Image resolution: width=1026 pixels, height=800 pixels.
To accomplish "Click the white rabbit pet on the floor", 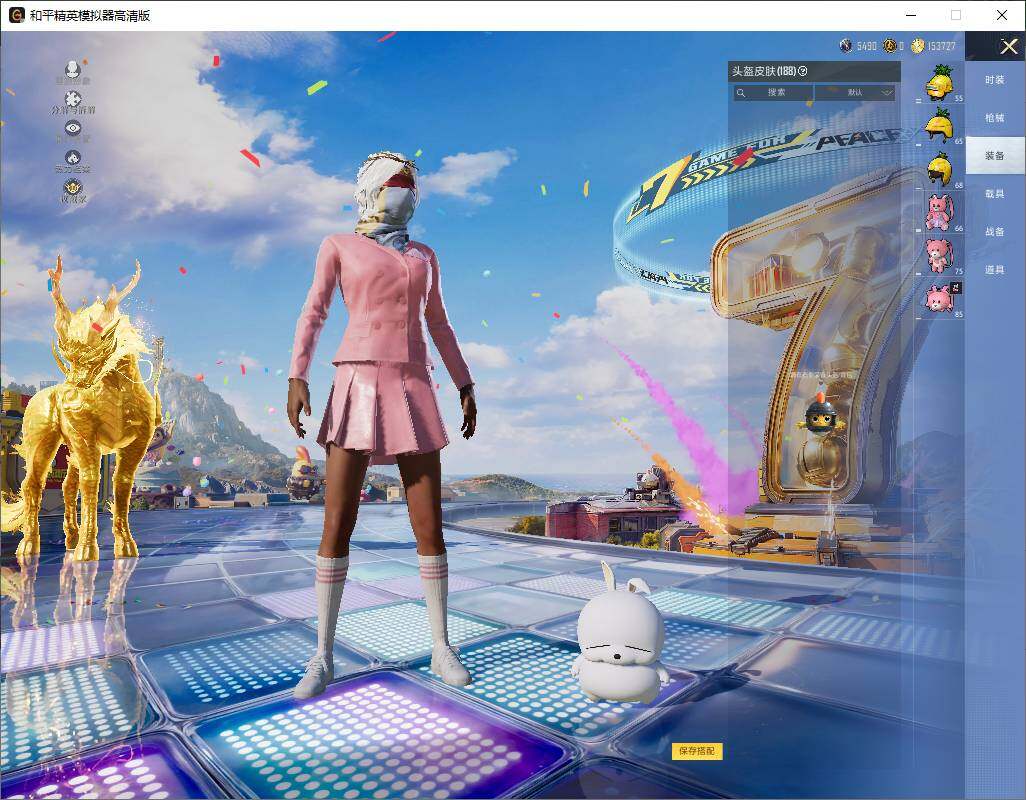I will click(x=619, y=632).
